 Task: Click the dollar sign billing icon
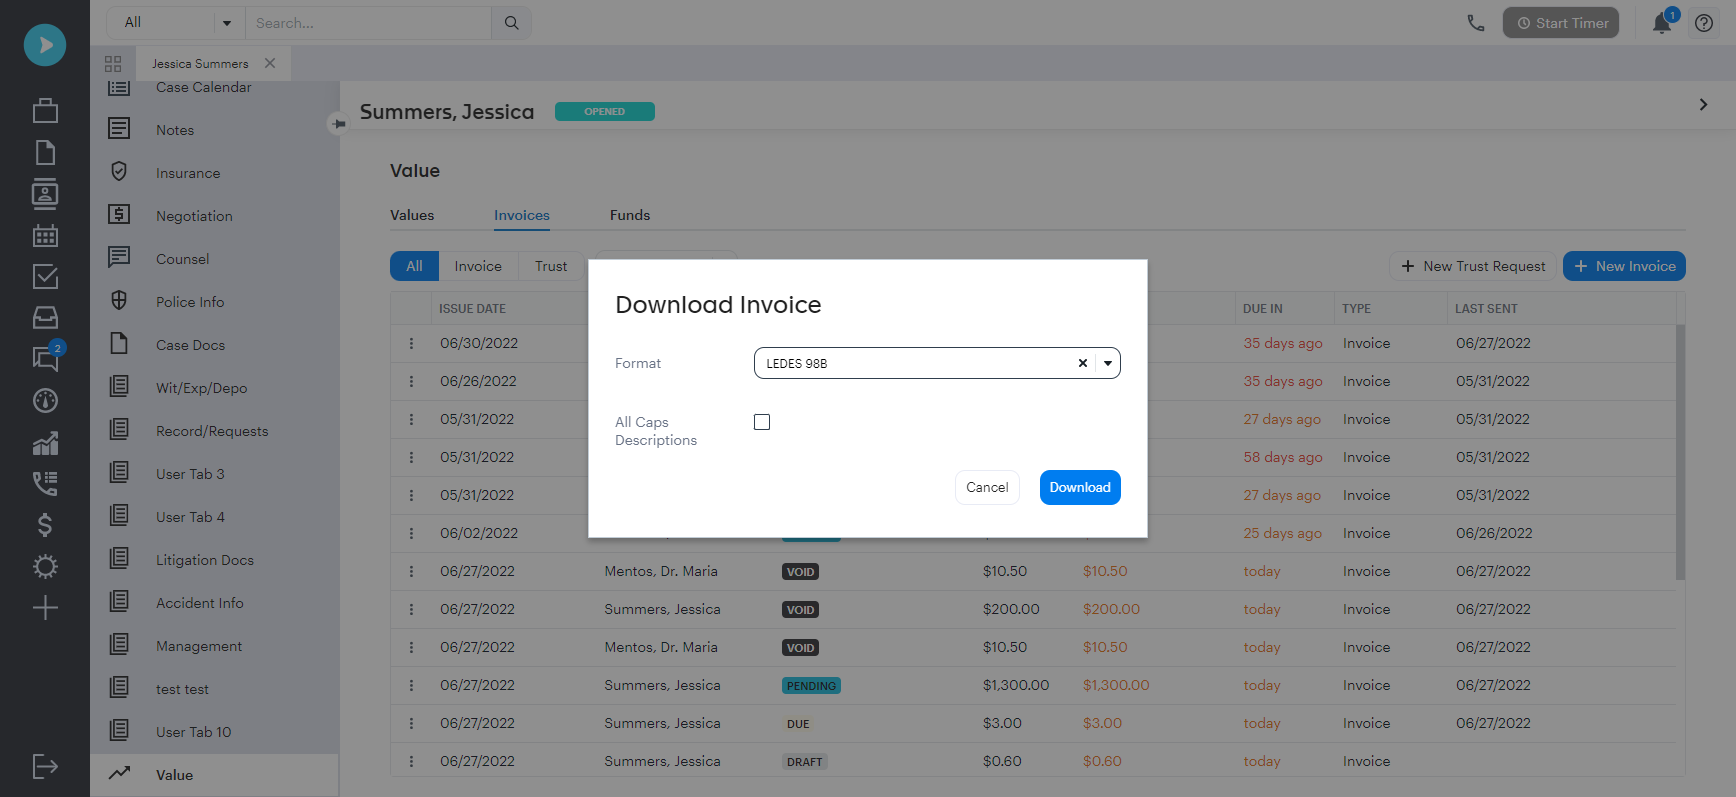(x=45, y=525)
